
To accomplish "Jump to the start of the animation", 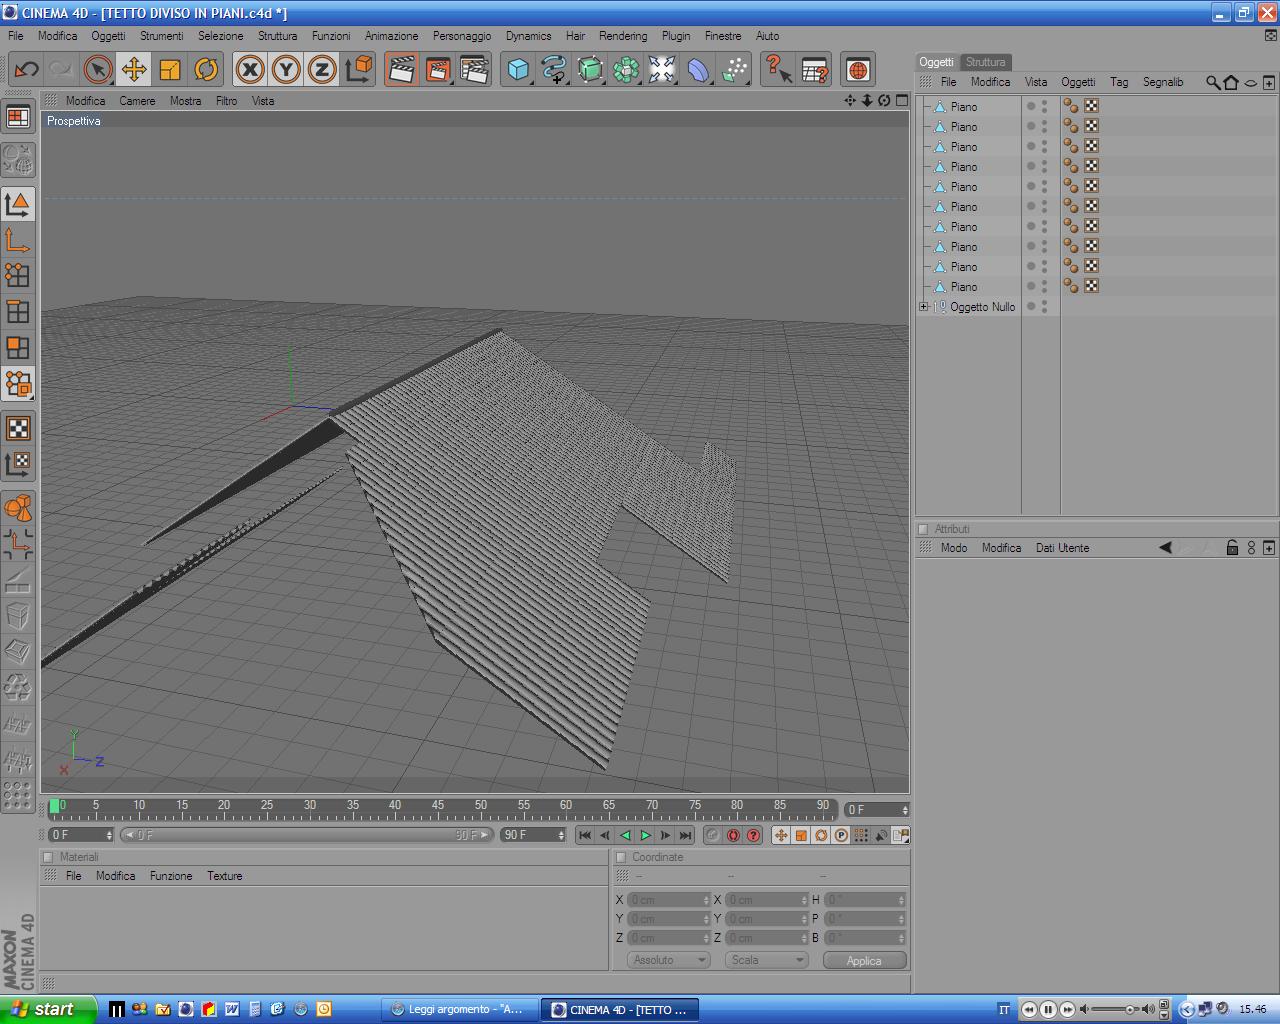I will coord(585,835).
